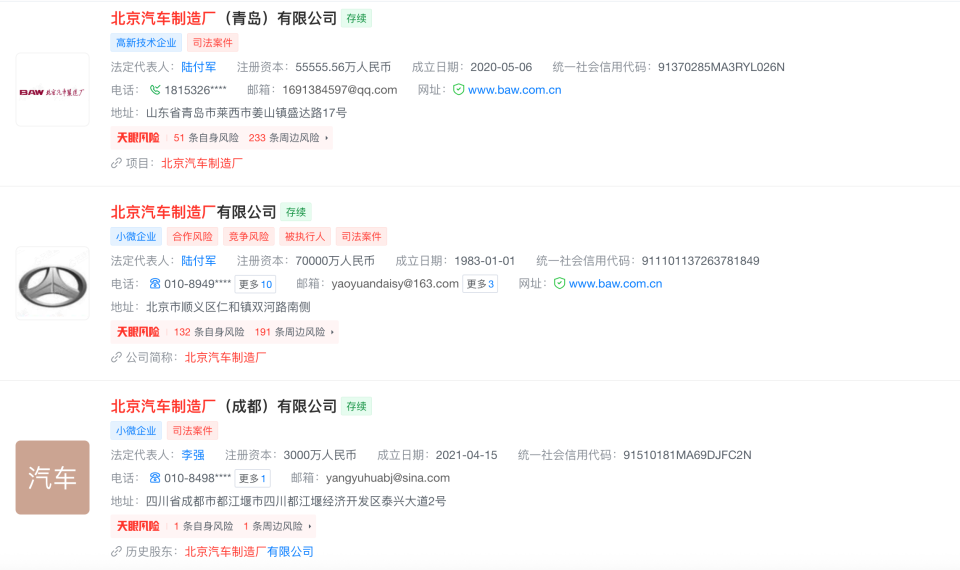Open 北京汽车制造厂（青岛）有限公司 company page
The width and height of the screenshot is (960, 570).
click(x=223, y=18)
